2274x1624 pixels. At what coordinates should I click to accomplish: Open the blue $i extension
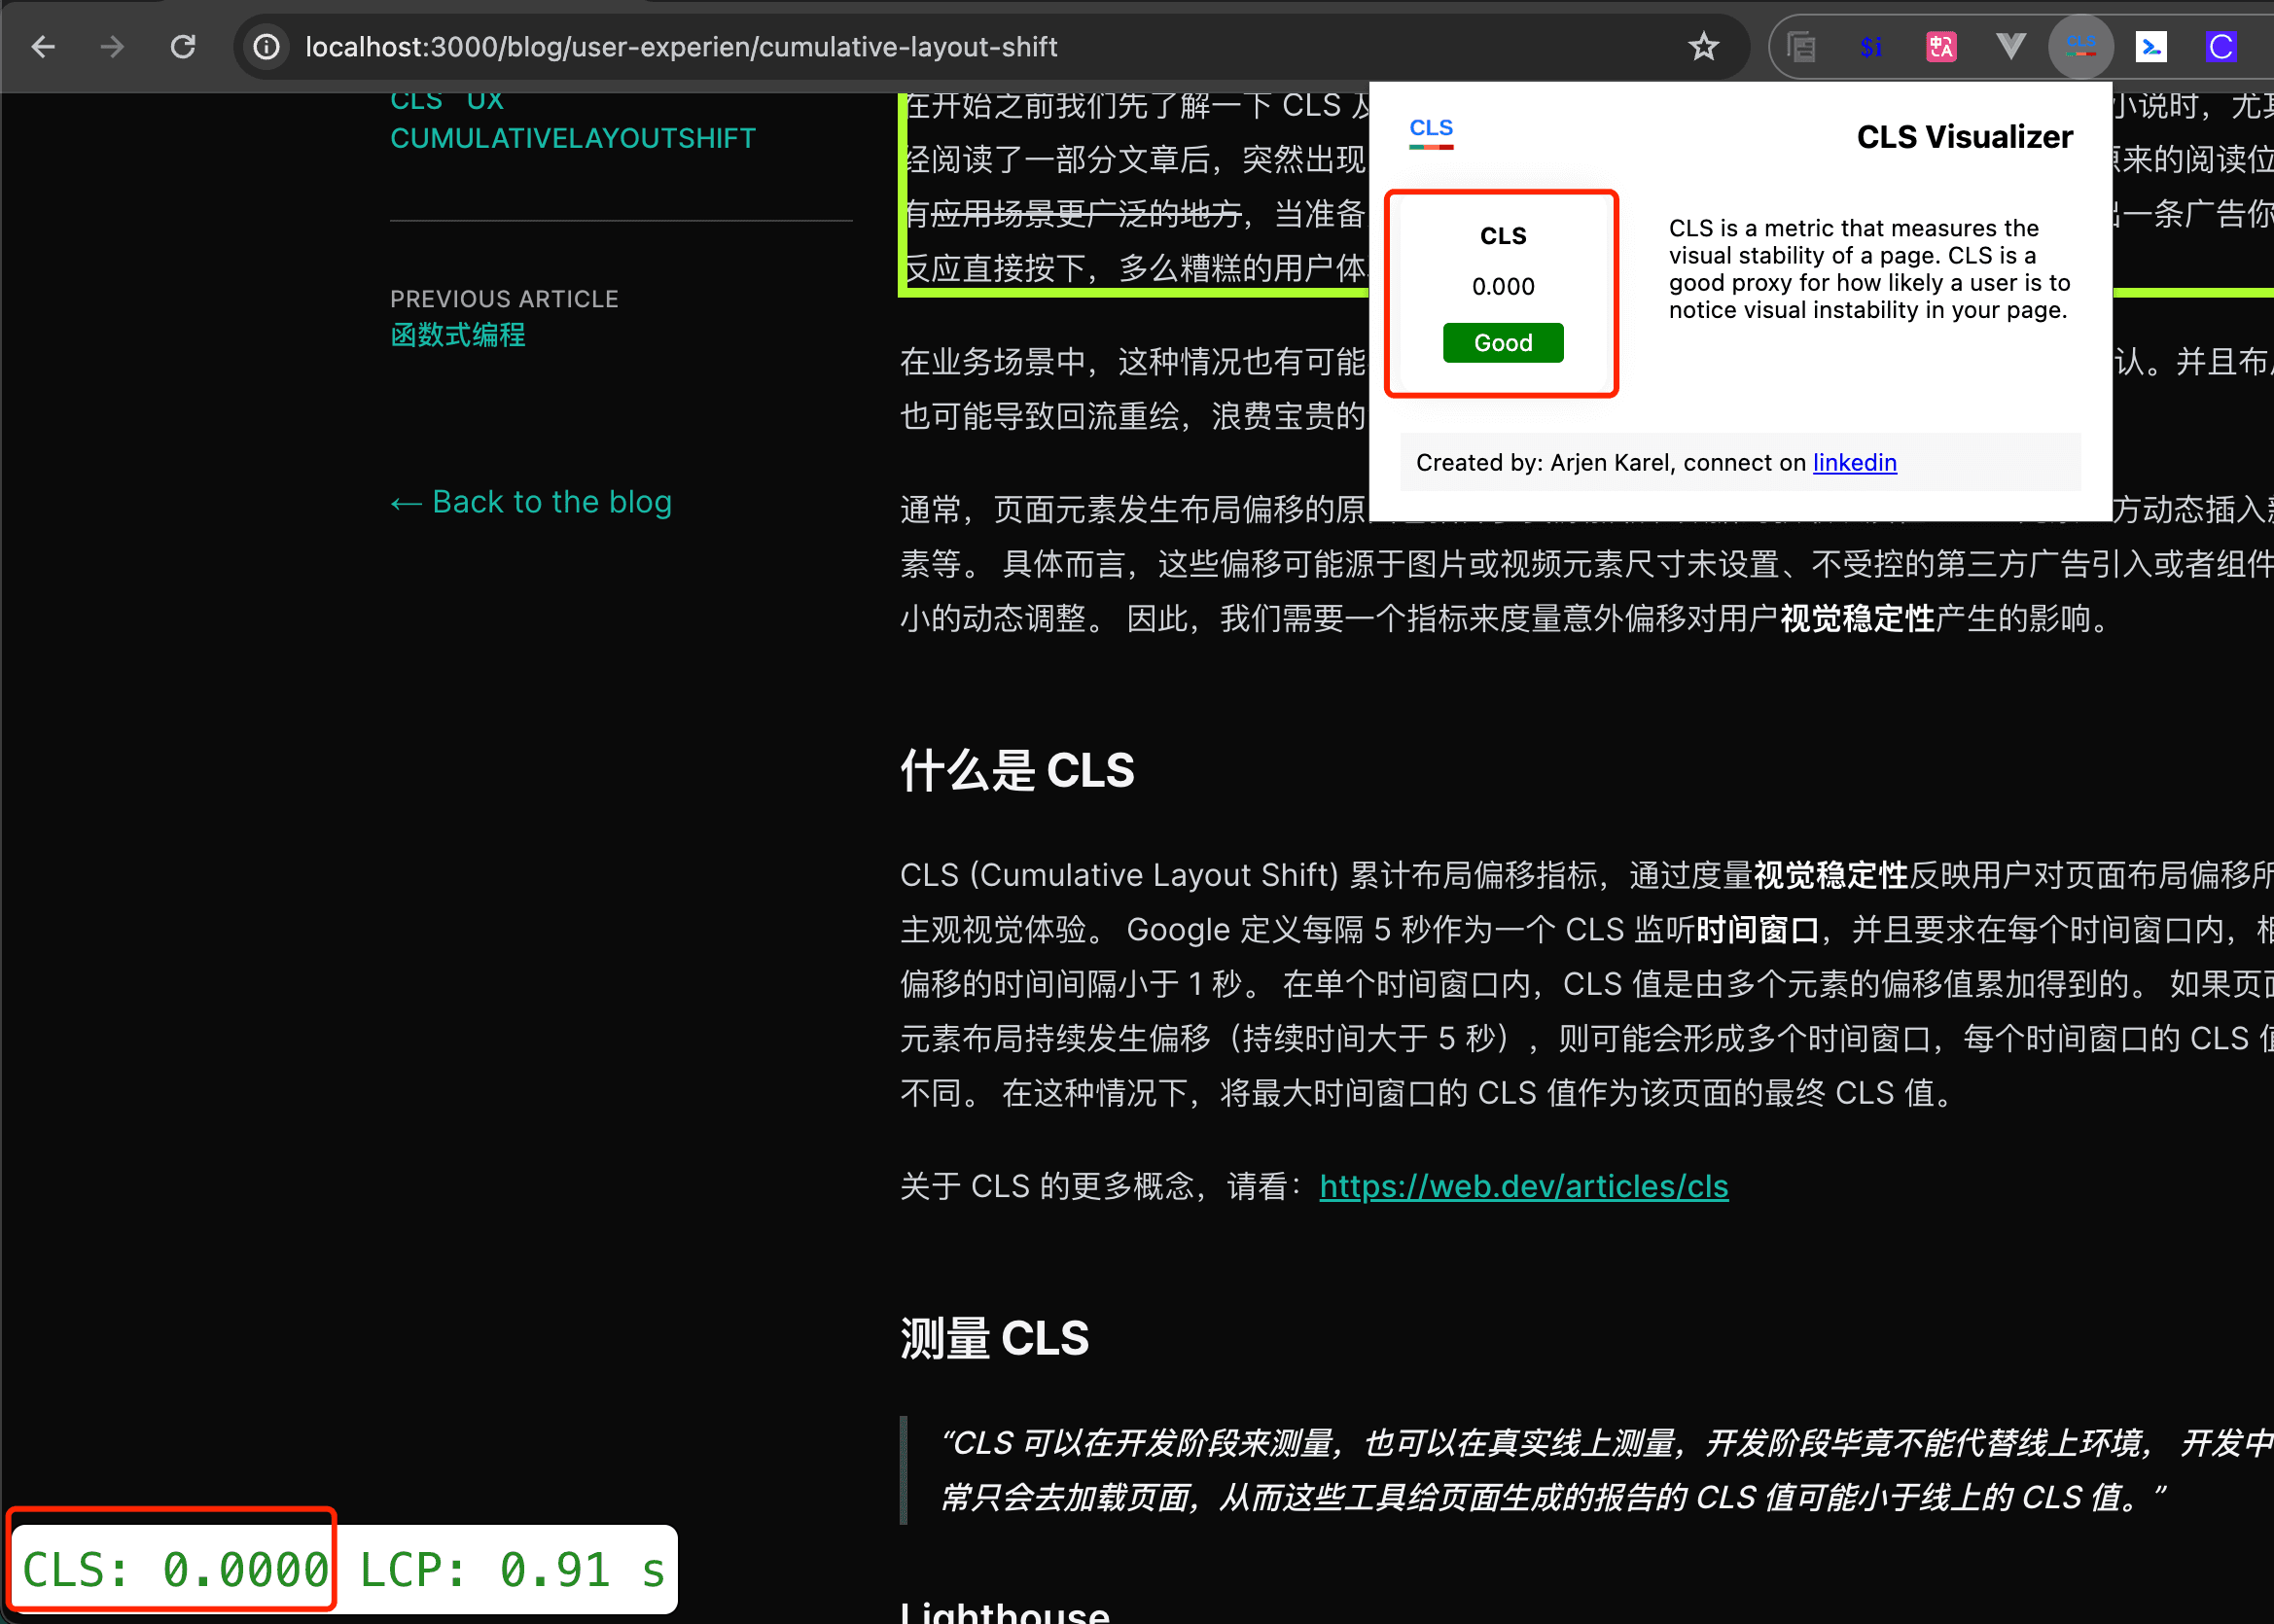click(x=1871, y=47)
